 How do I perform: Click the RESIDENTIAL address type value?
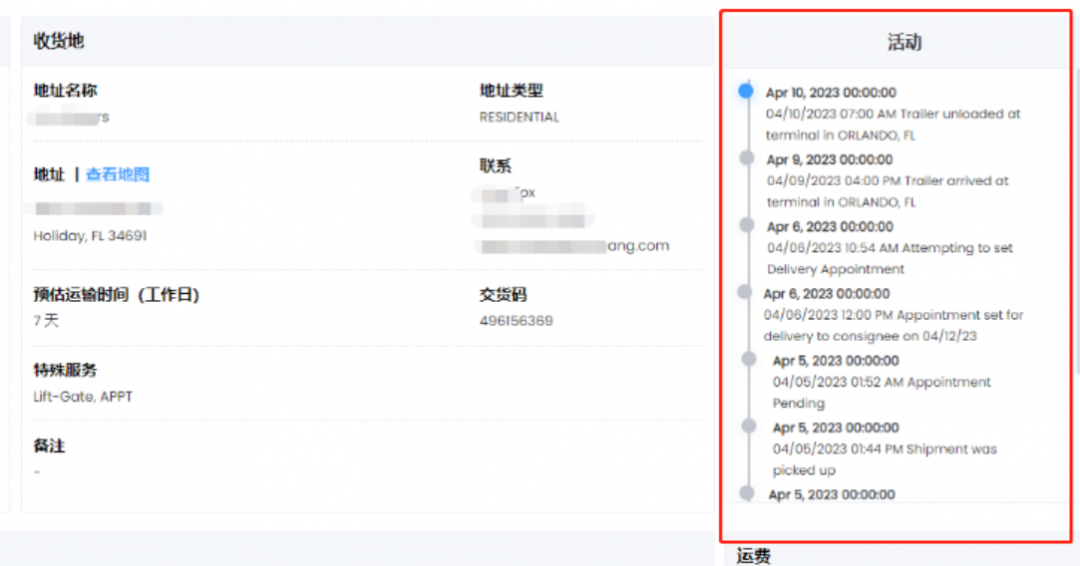pyautogui.click(x=519, y=117)
